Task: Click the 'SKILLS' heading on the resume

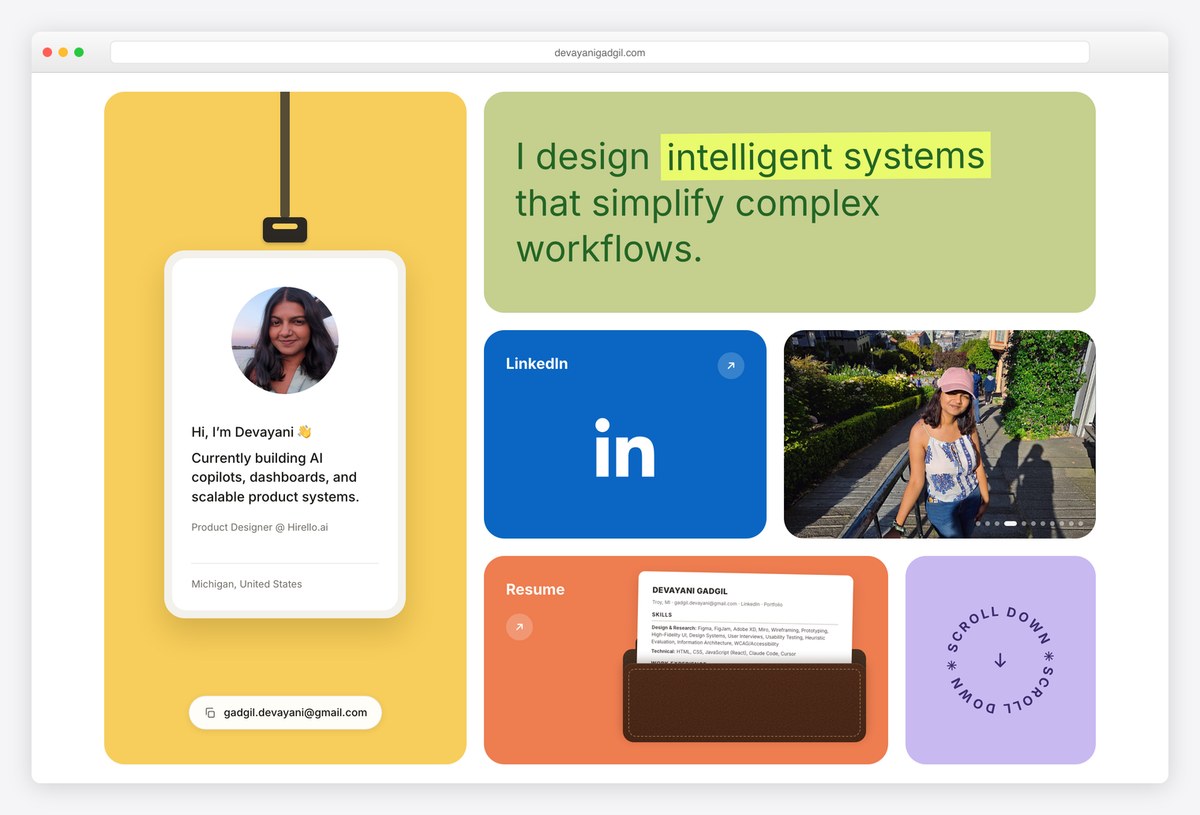Action: coord(662,615)
